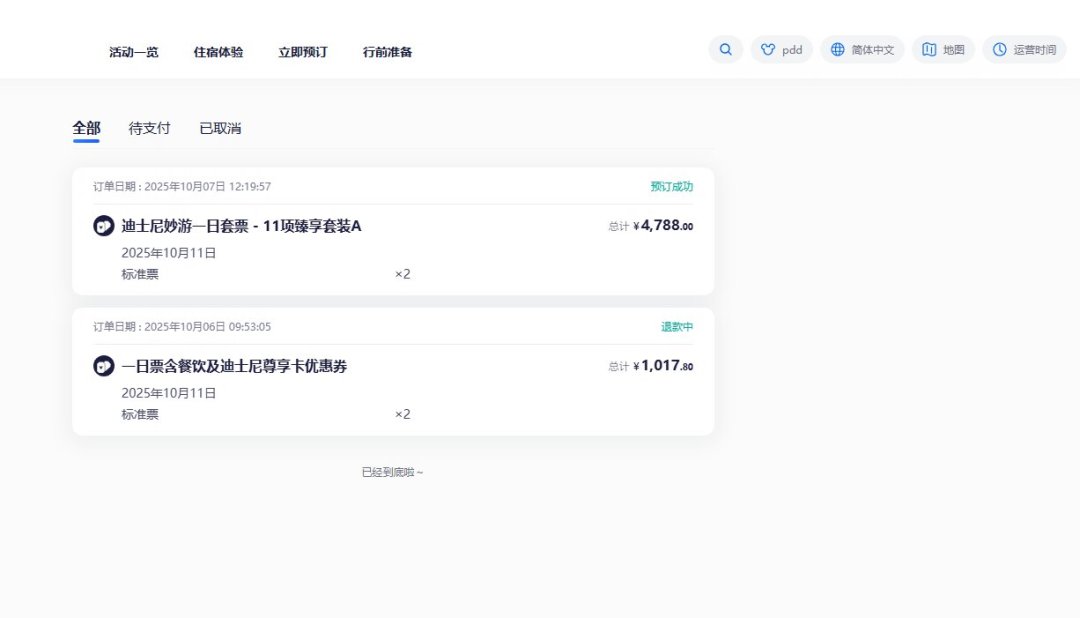The height and width of the screenshot is (618, 1080).
Task: Click the total price ¥1,017.80
Action: (663, 365)
